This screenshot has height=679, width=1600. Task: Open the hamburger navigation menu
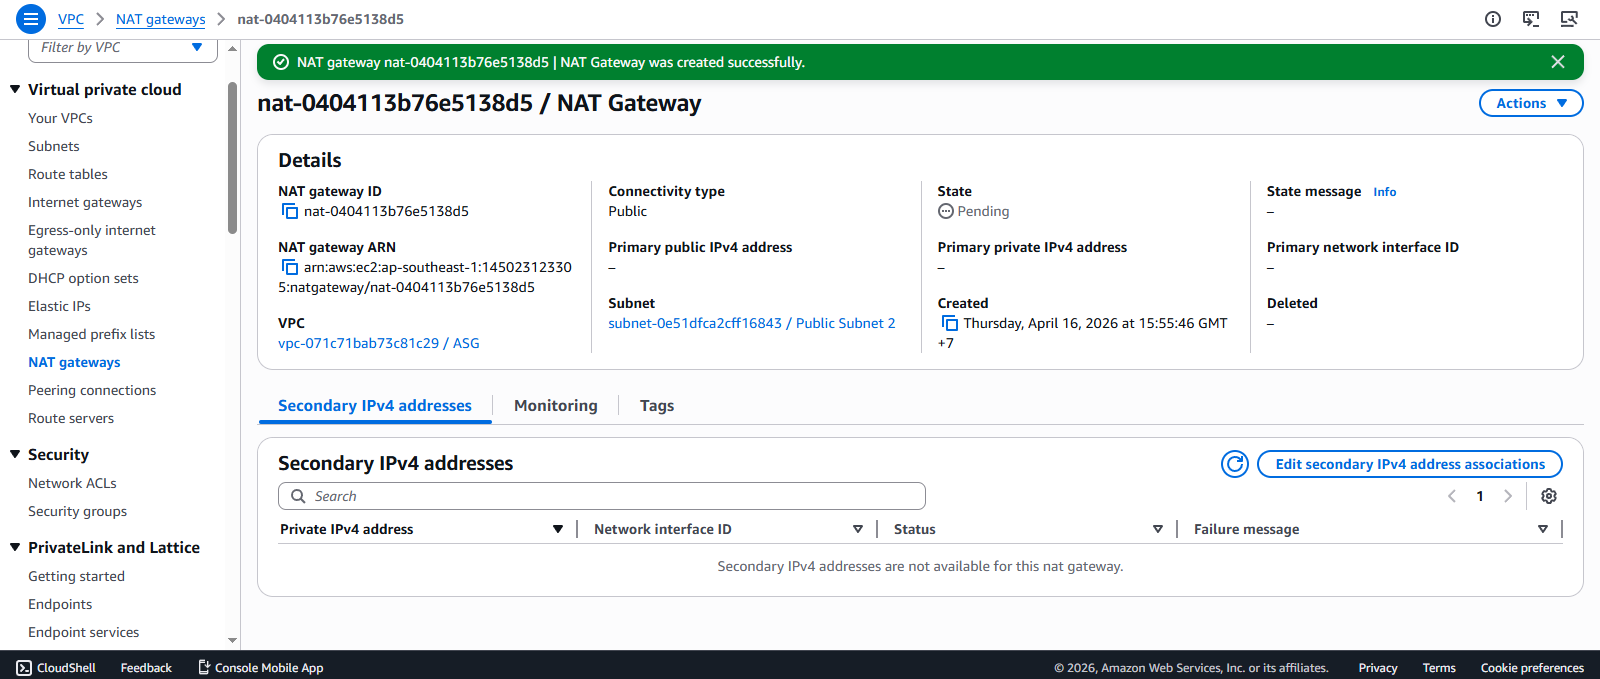(x=31, y=19)
